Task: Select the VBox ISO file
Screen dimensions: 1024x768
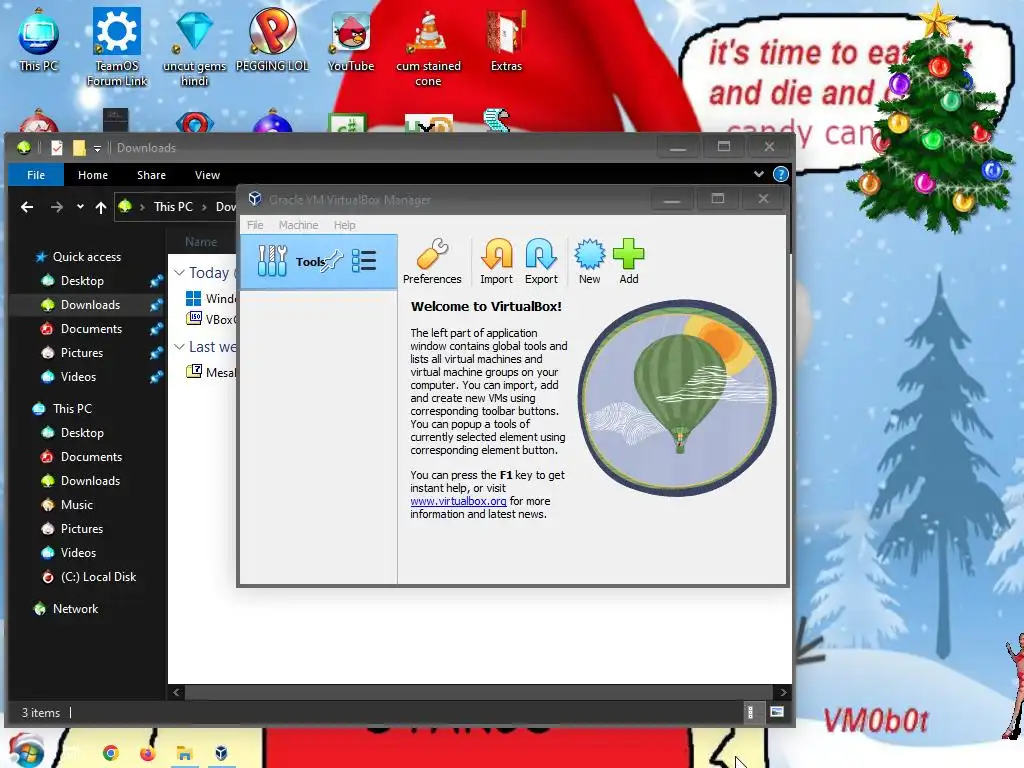Action: 212,319
